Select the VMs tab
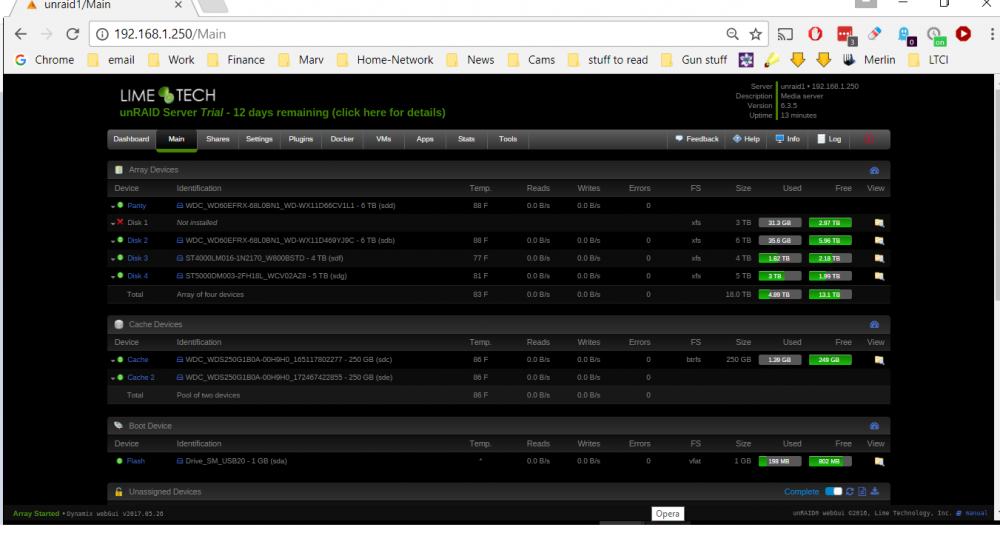The image size is (1000, 533). (383, 139)
